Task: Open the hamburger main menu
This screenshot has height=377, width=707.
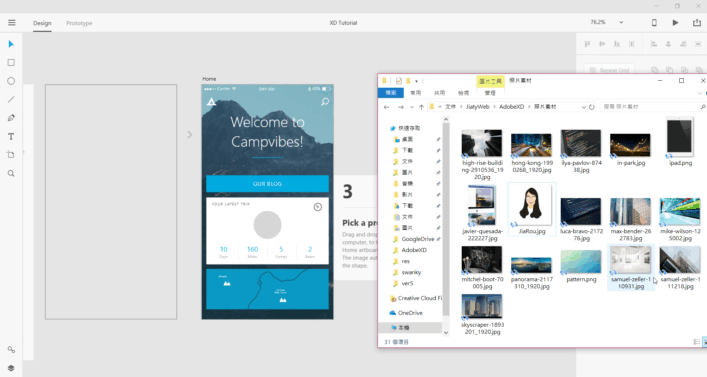Action: [x=12, y=23]
